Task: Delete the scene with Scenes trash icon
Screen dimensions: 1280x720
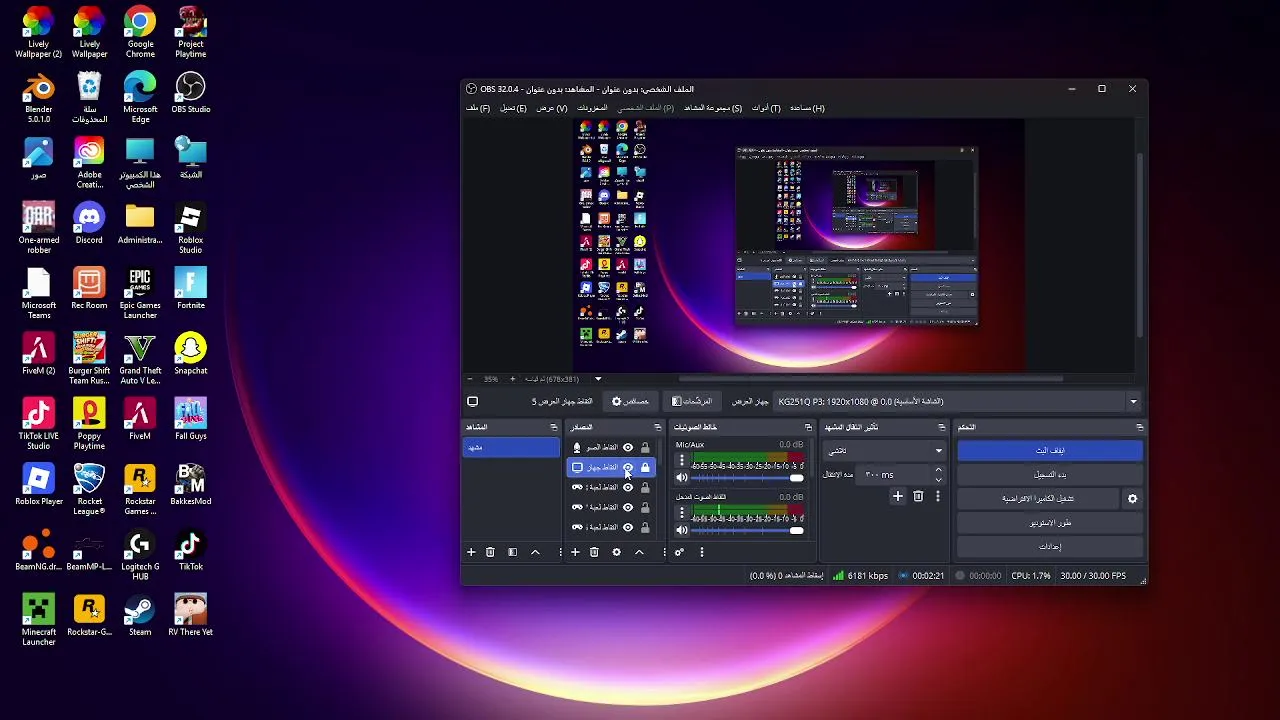Action: [x=490, y=552]
